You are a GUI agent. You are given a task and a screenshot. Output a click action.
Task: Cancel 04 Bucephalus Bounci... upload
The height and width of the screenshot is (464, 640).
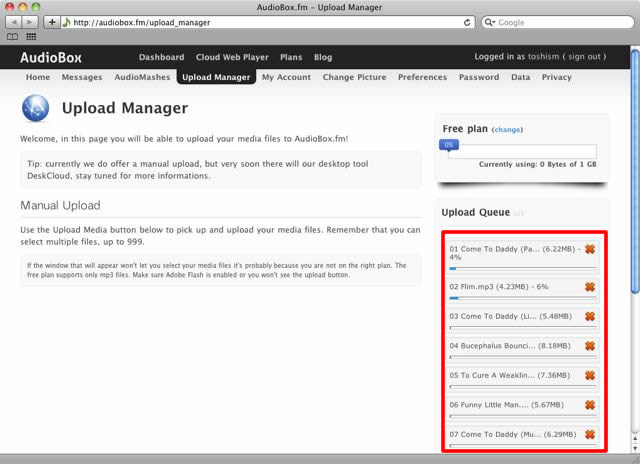pyautogui.click(x=590, y=346)
